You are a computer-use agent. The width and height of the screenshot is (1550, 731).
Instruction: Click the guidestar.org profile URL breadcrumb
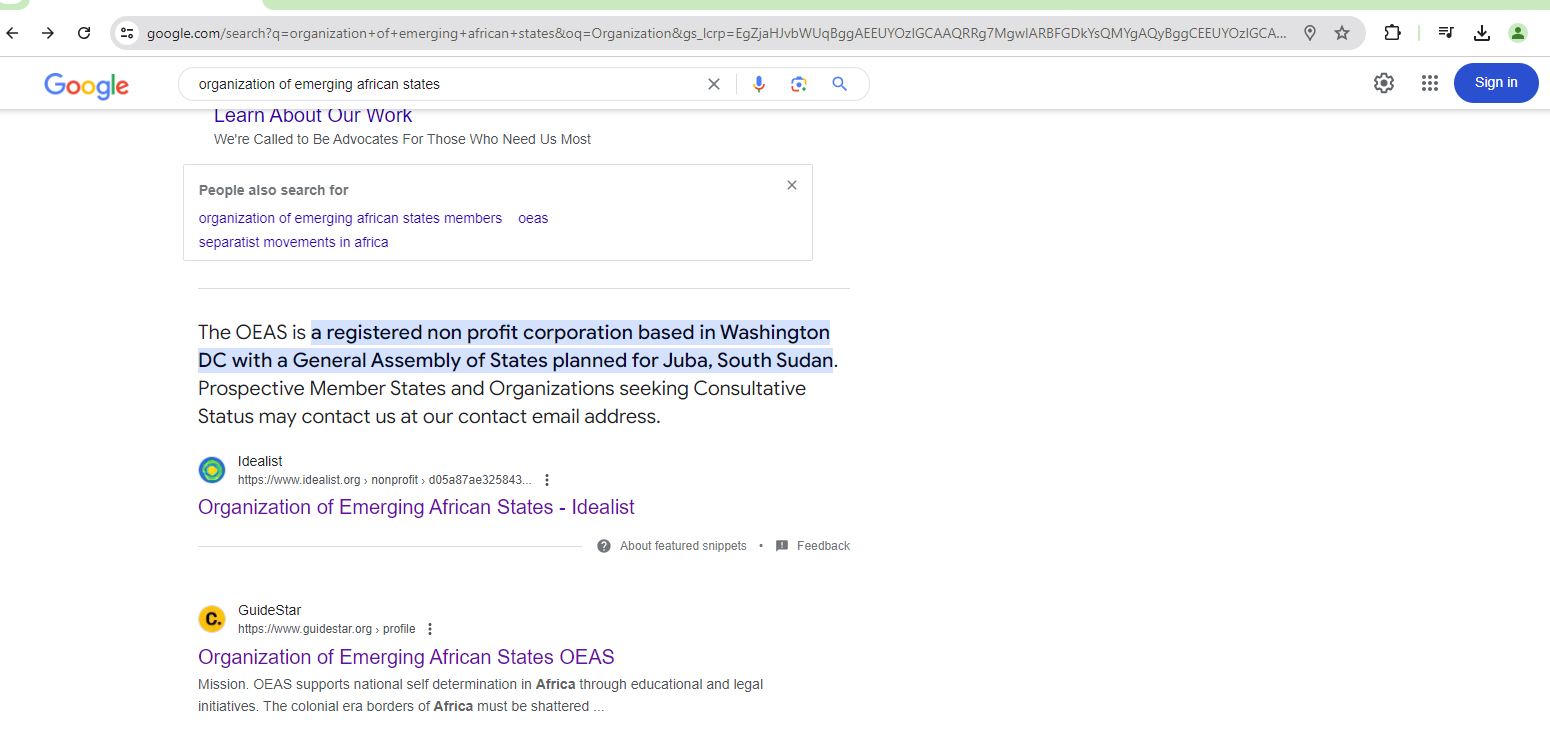(326, 629)
